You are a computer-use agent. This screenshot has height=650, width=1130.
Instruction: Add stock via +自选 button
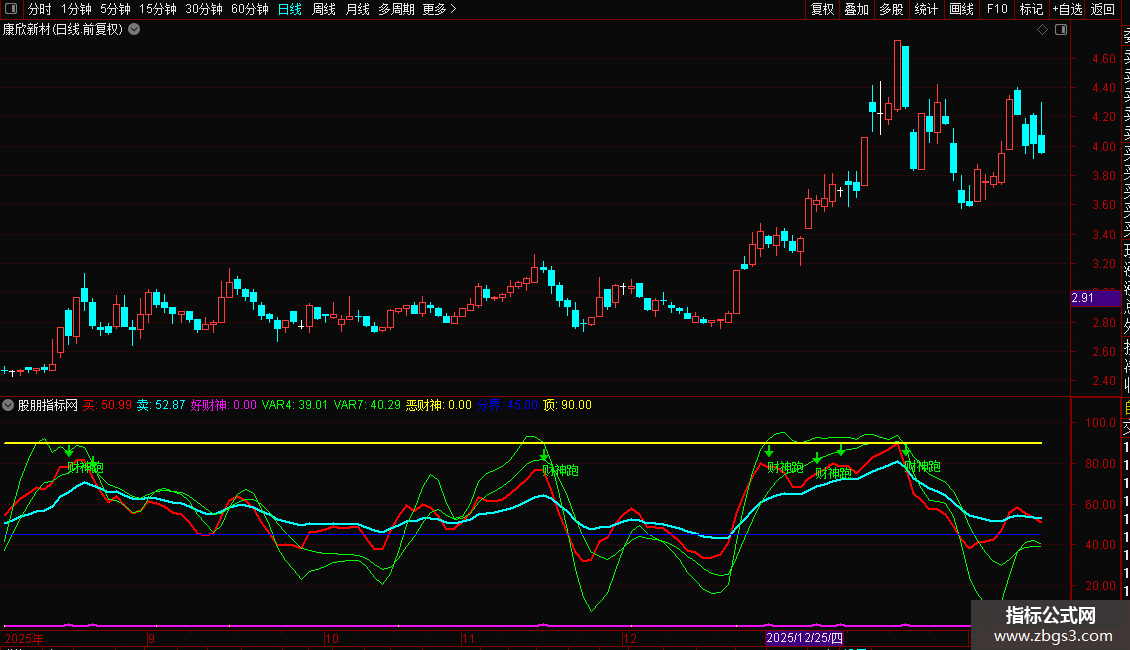[x=1065, y=9]
